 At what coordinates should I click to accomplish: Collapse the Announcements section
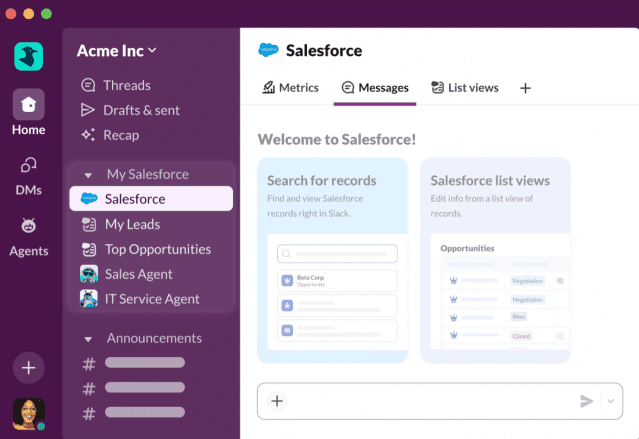pos(88,339)
